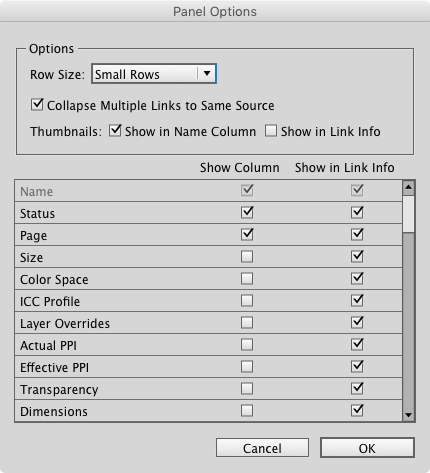430x473 pixels.
Task: Select the Transparency row label
Action: [59, 389]
